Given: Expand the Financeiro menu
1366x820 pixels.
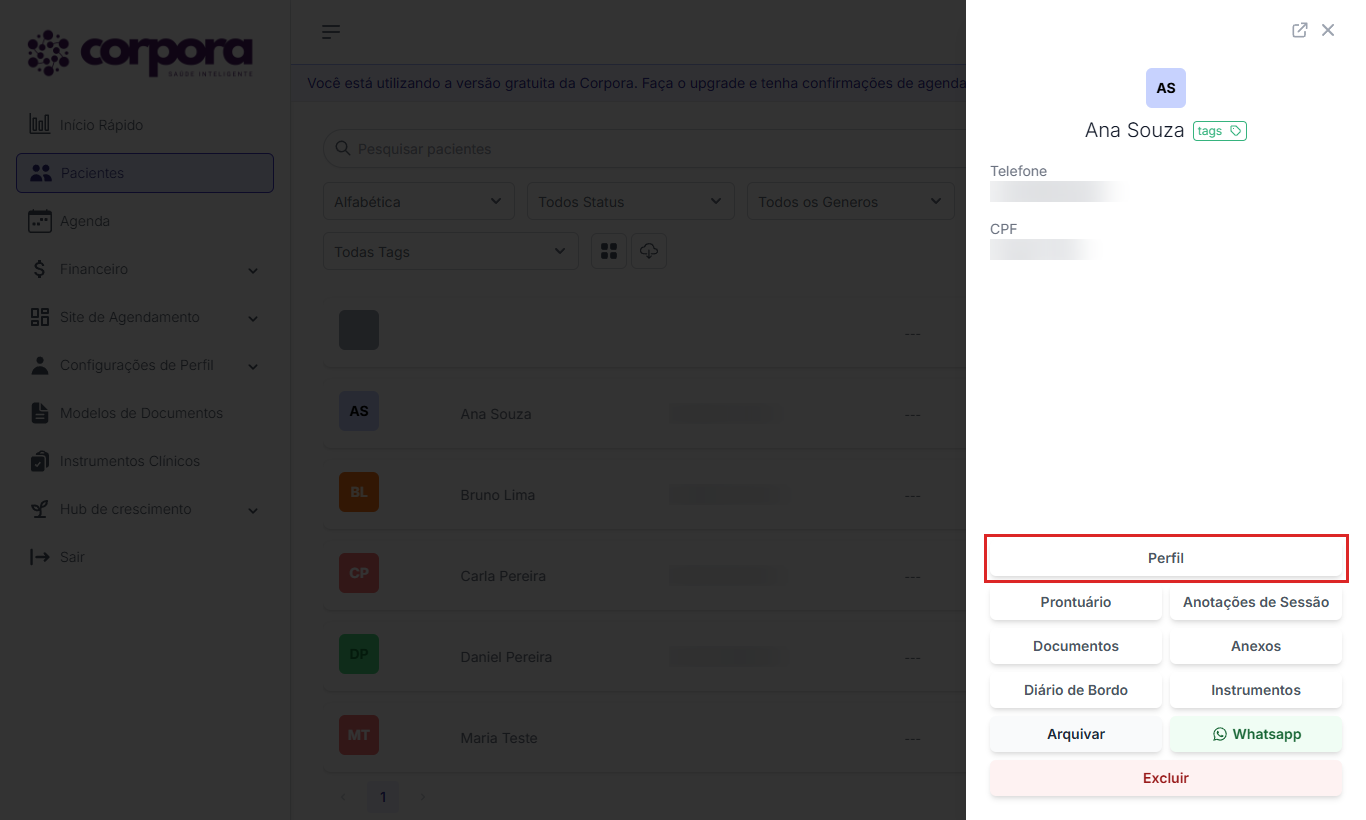Looking at the screenshot, I should coord(145,269).
